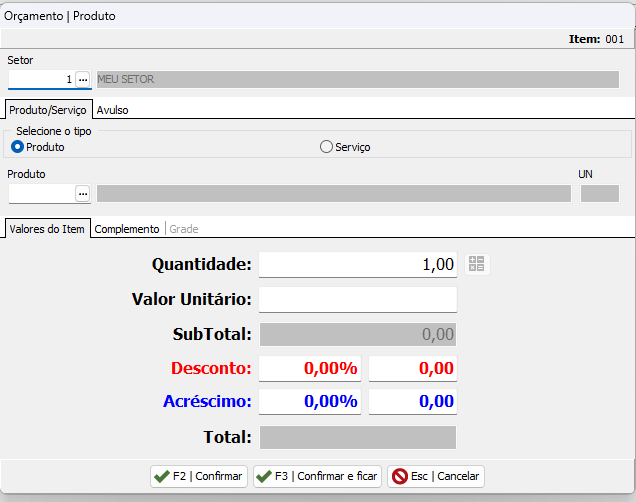Click the Acréscimo value field

413,402
